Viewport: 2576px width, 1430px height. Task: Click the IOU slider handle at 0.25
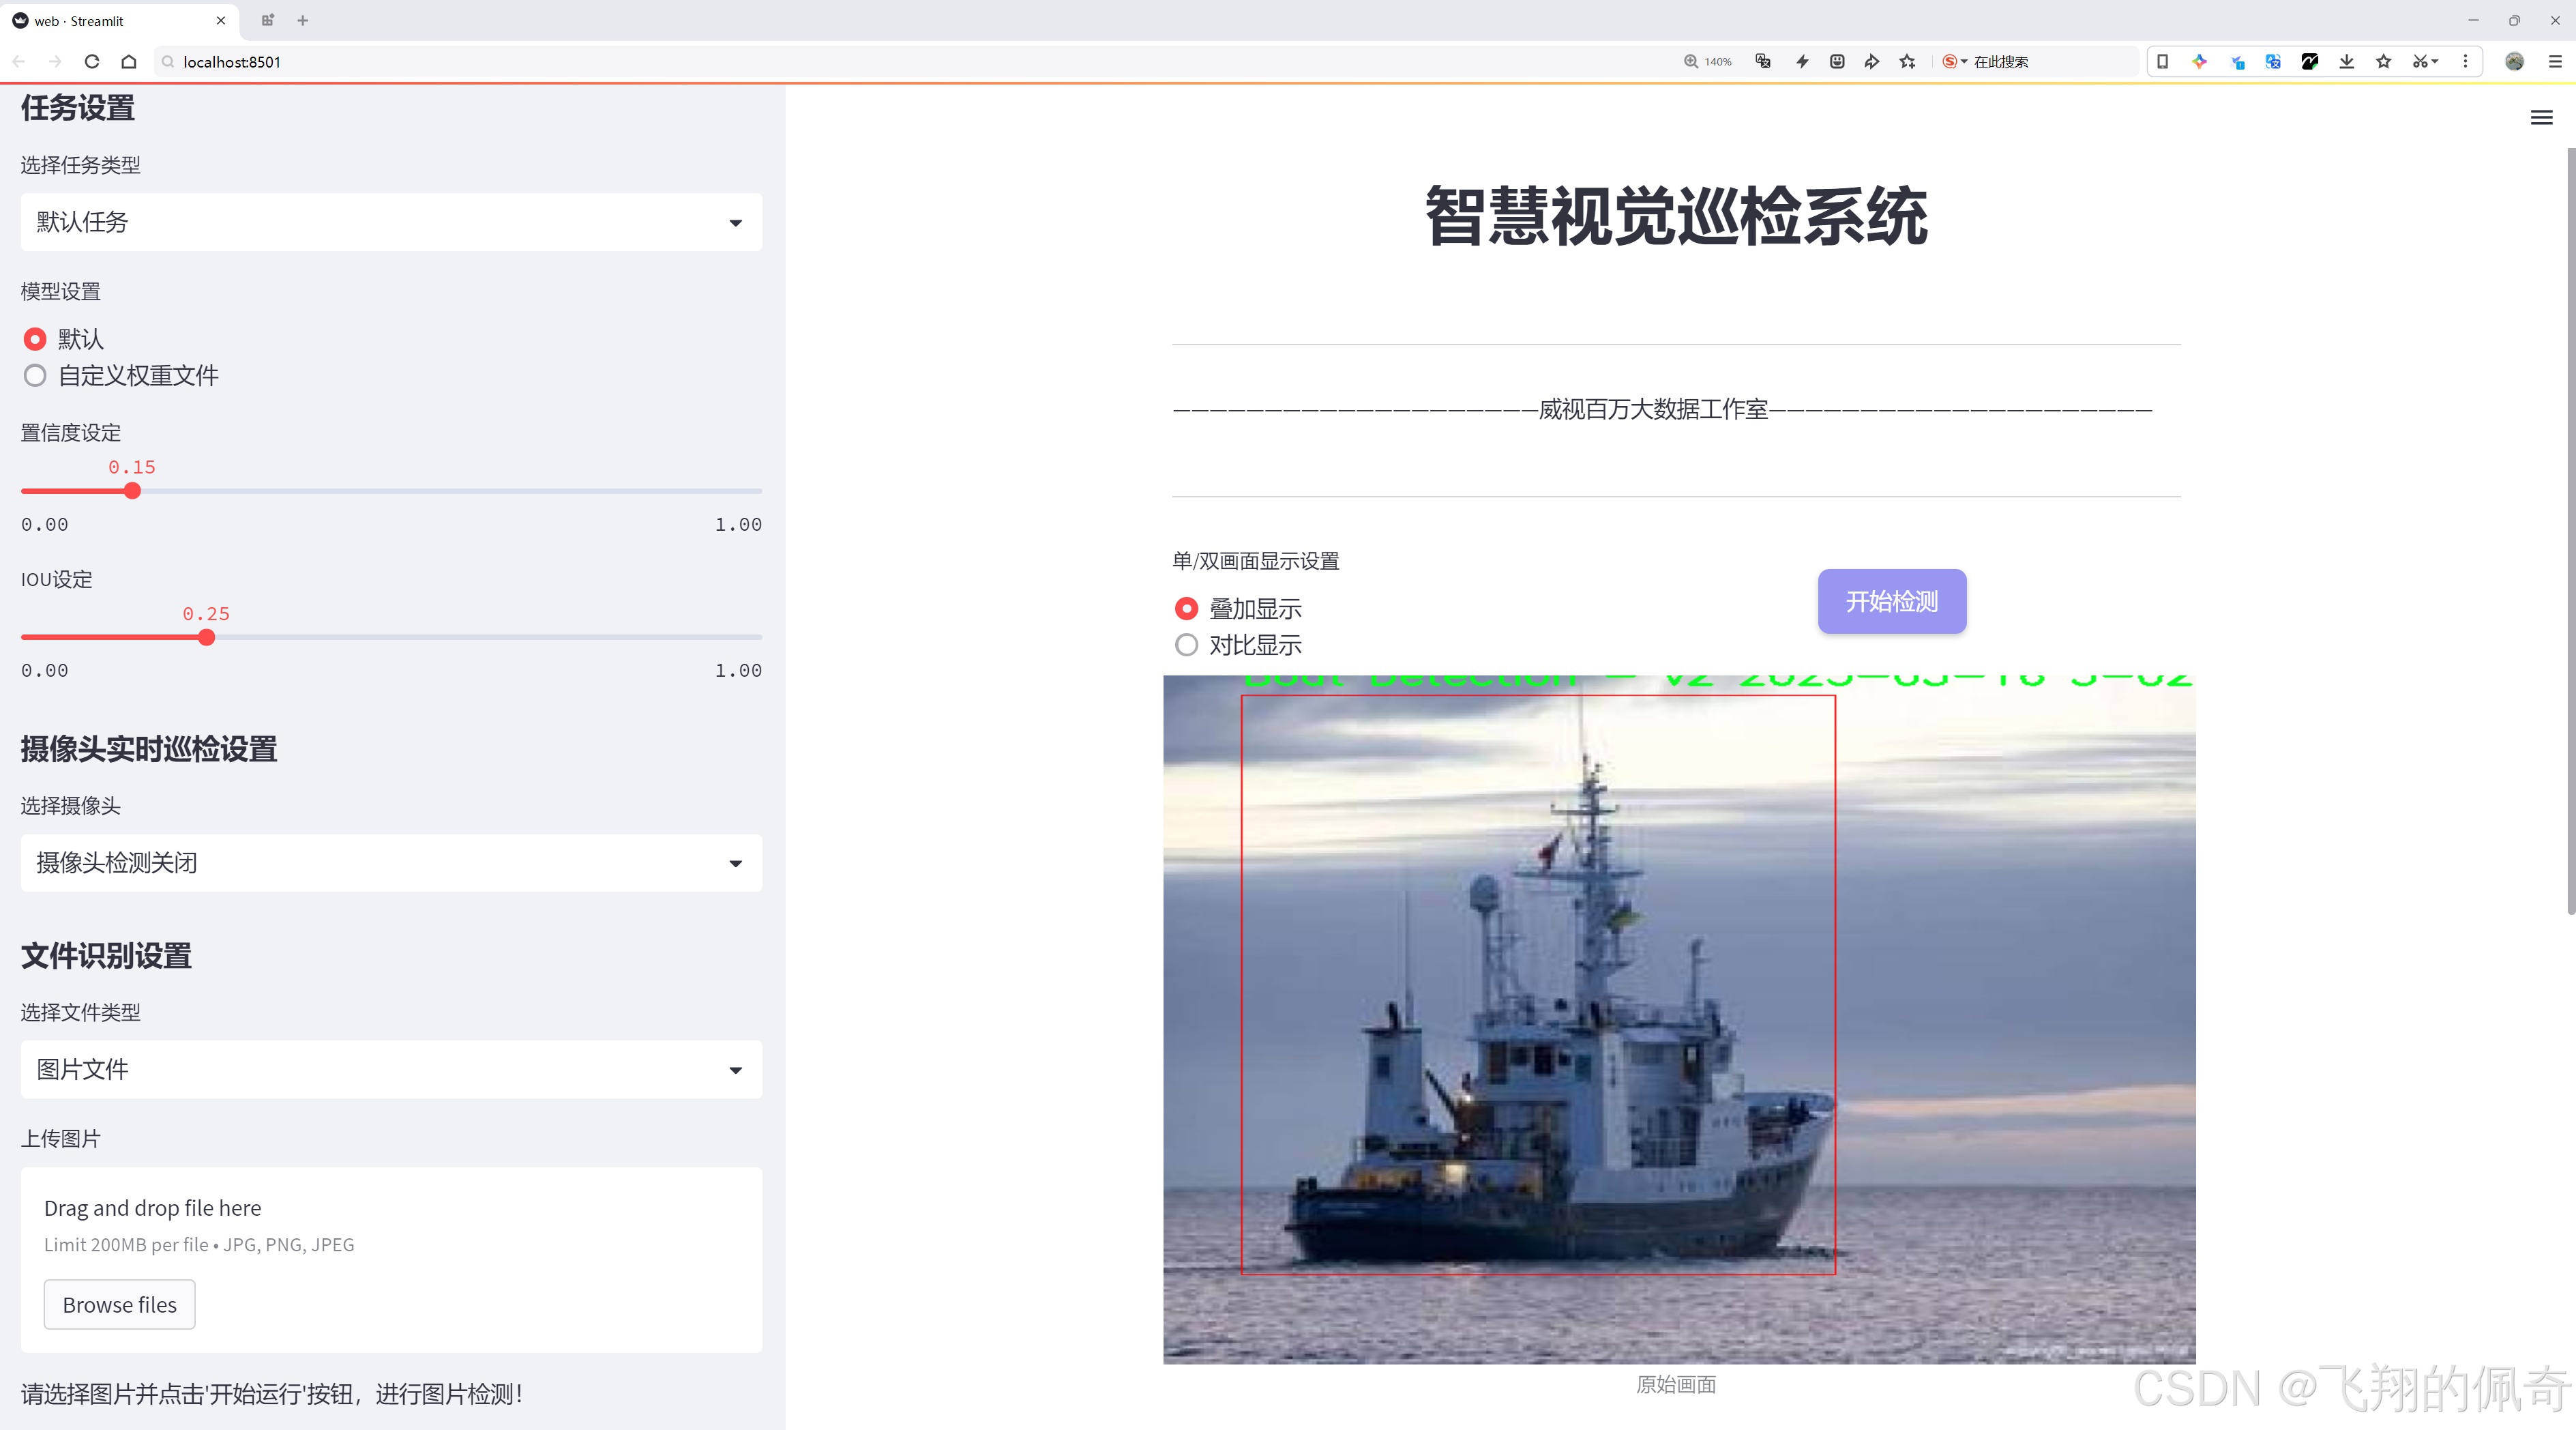click(x=206, y=637)
